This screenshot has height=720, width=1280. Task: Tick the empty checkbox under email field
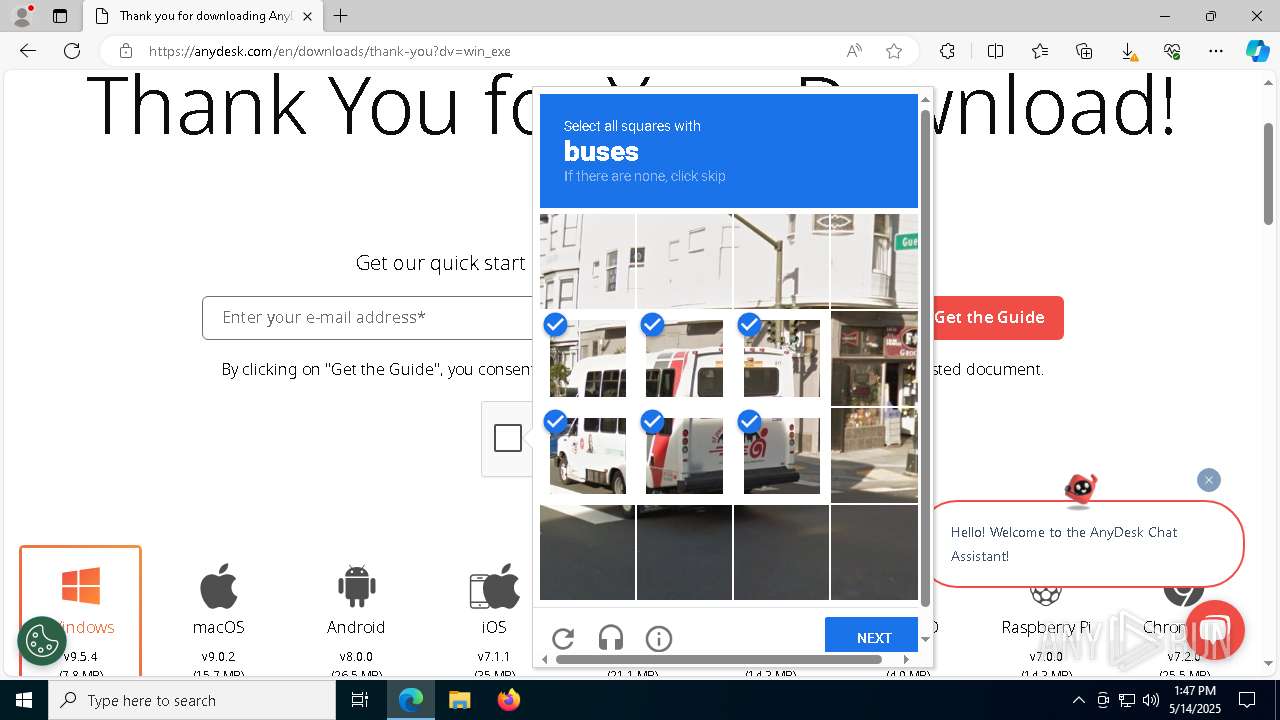point(508,438)
